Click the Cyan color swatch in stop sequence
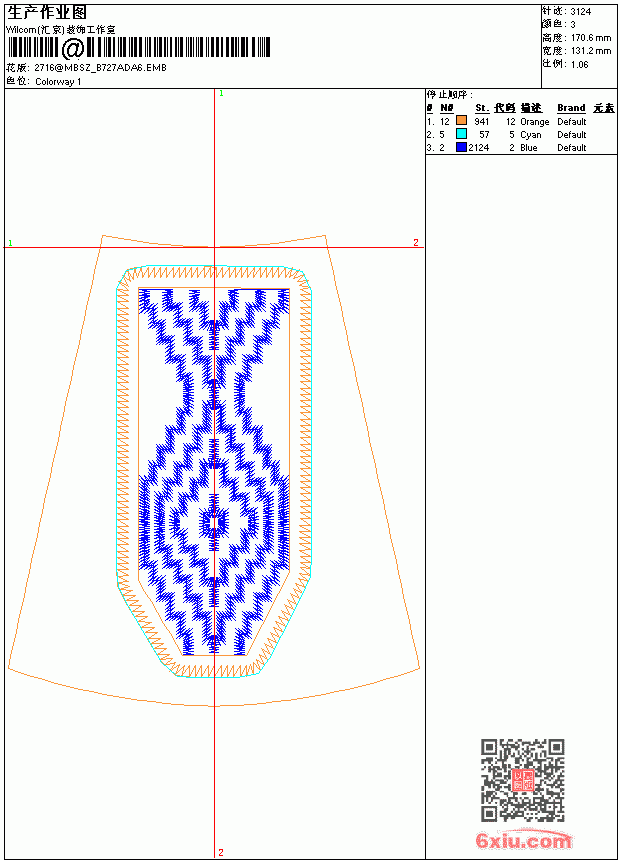Image resolution: width=620 pixels, height=860 pixels. [x=461, y=134]
